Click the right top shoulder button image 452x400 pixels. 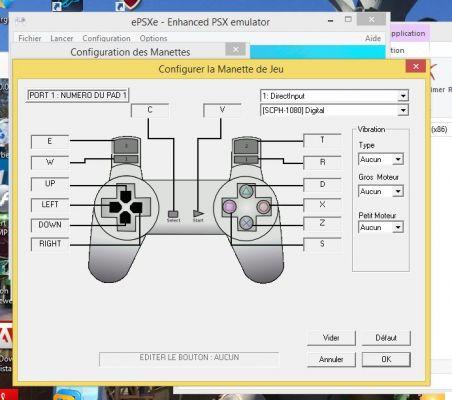[x=246, y=146]
